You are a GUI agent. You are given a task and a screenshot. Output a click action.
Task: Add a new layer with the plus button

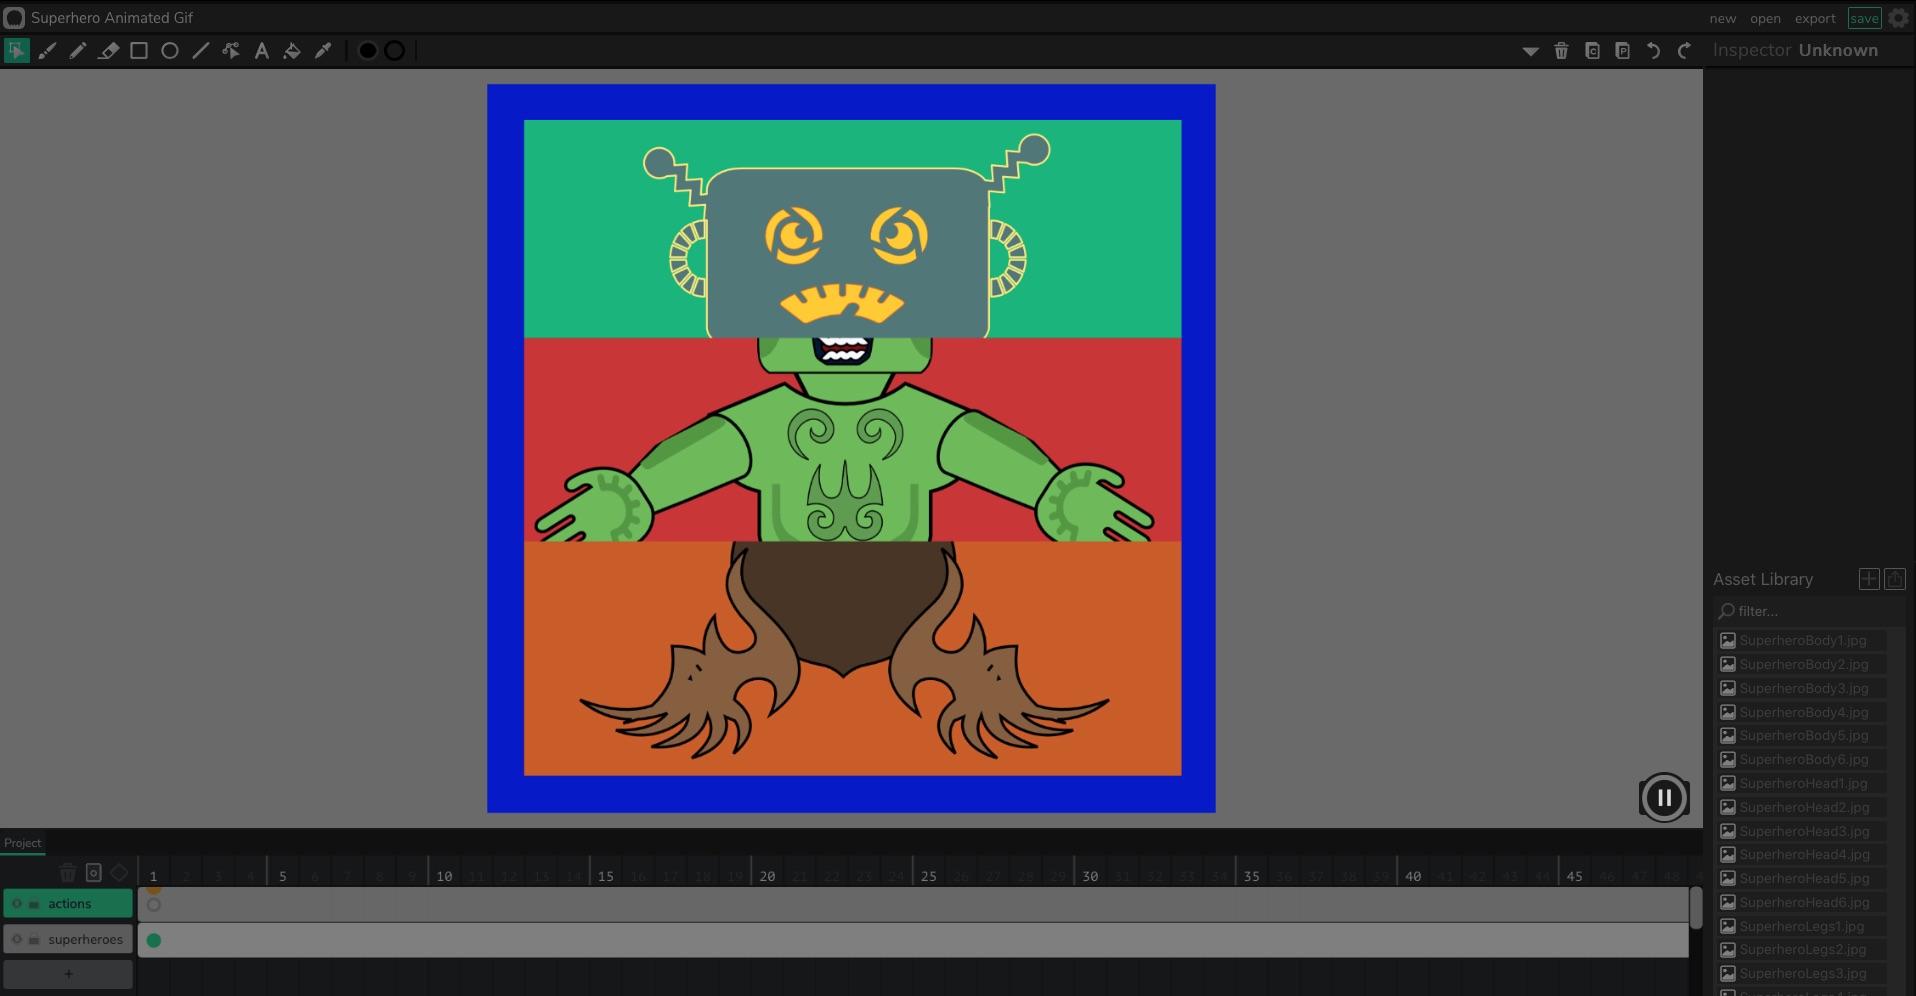67,973
